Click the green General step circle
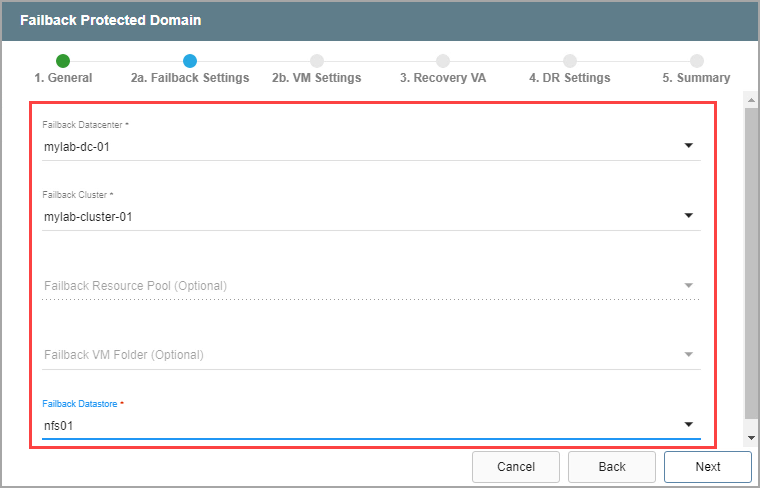 63,61
